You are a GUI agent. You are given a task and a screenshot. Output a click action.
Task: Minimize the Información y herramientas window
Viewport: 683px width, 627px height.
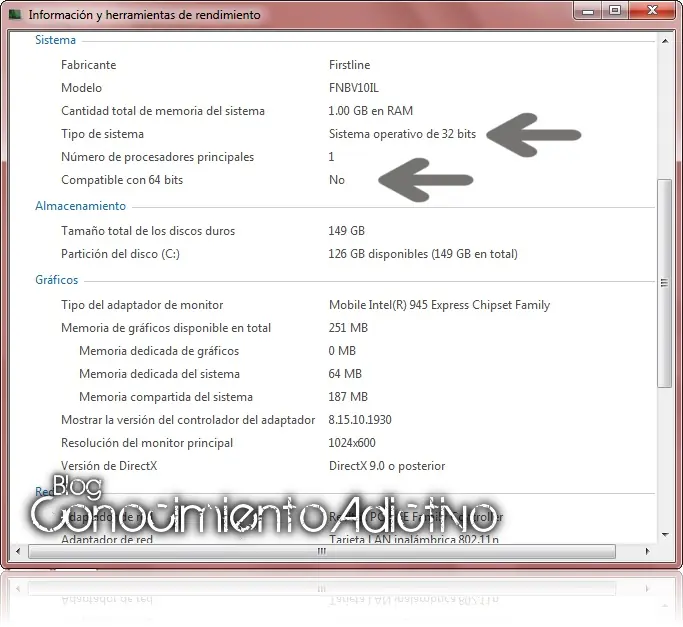pos(588,10)
